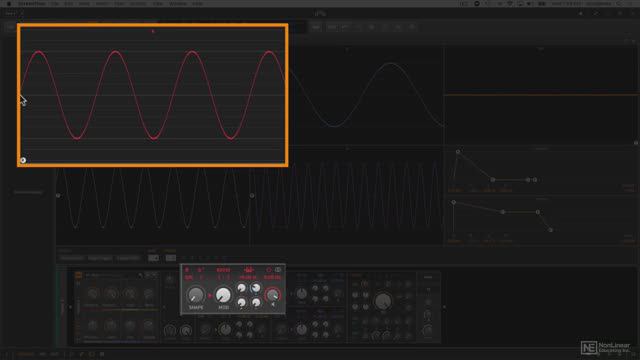Click the speaker icon below the red-ringed knob

[x=273, y=304]
